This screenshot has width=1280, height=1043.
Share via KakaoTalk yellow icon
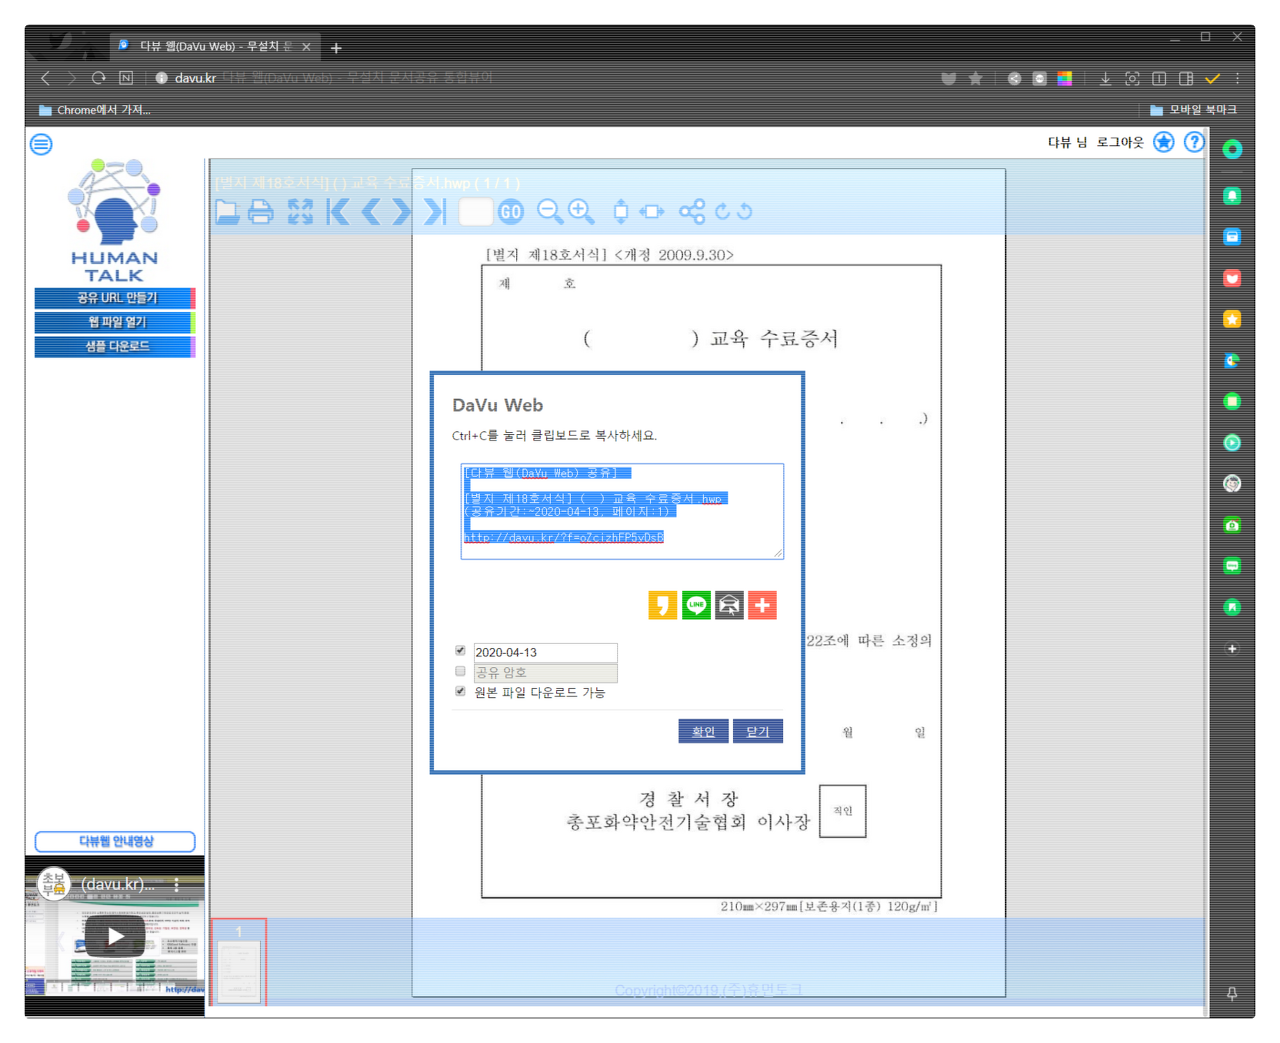pos(663,605)
